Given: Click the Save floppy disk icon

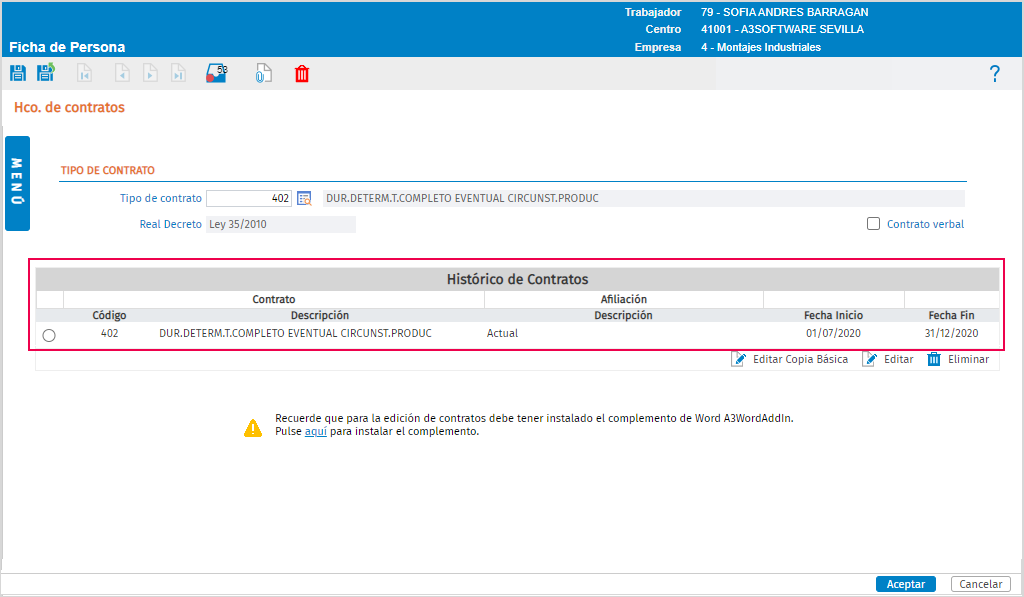Looking at the screenshot, I should 18,73.
